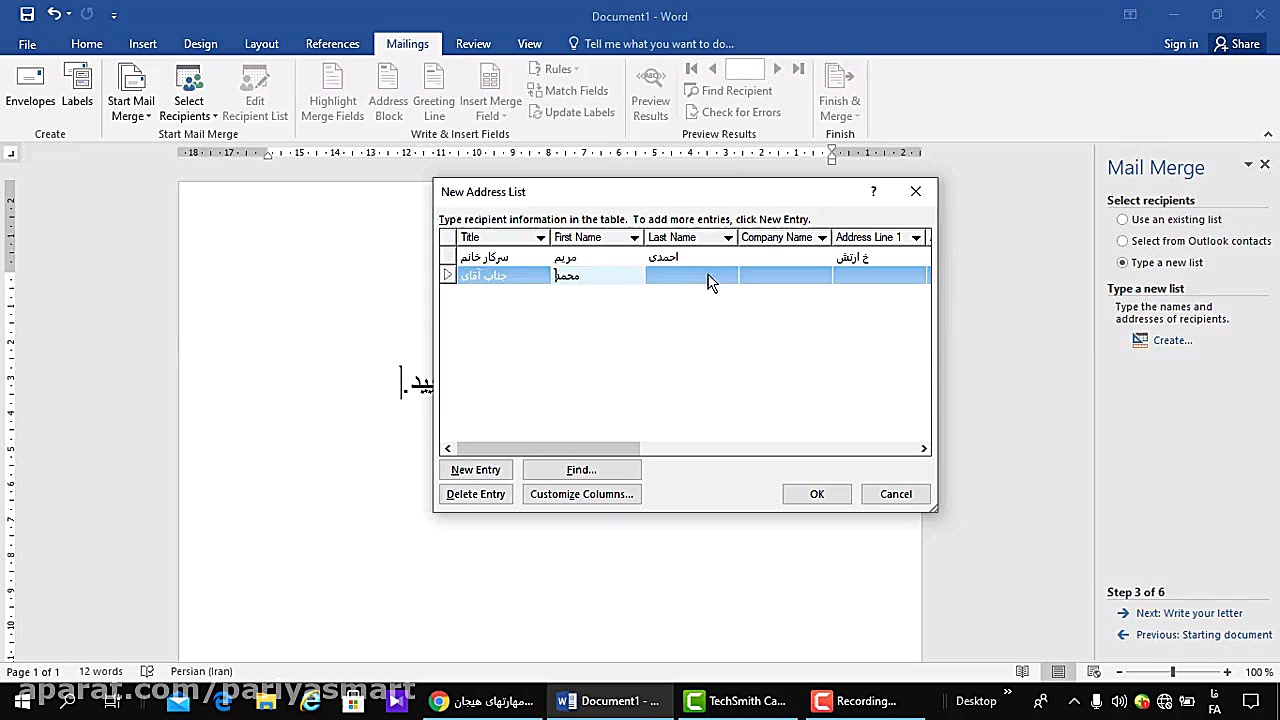This screenshot has width=1280, height=720.
Task: Click the Find... button in the dialog
Action: [581, 470]
